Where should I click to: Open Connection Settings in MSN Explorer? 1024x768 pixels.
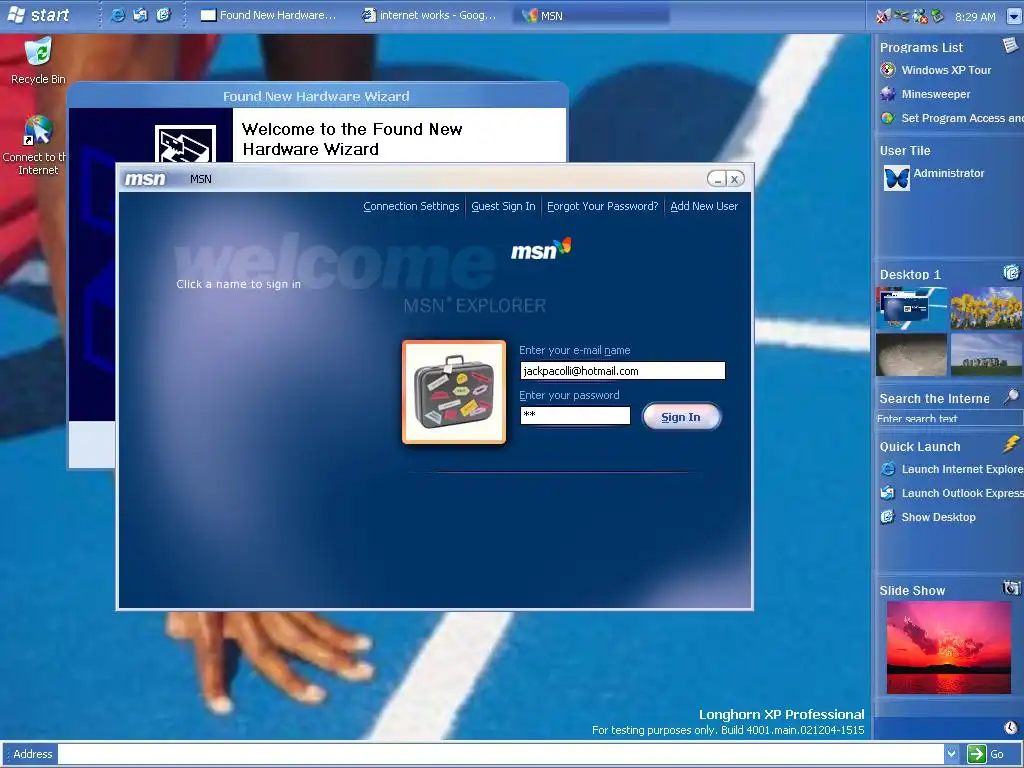411,206
